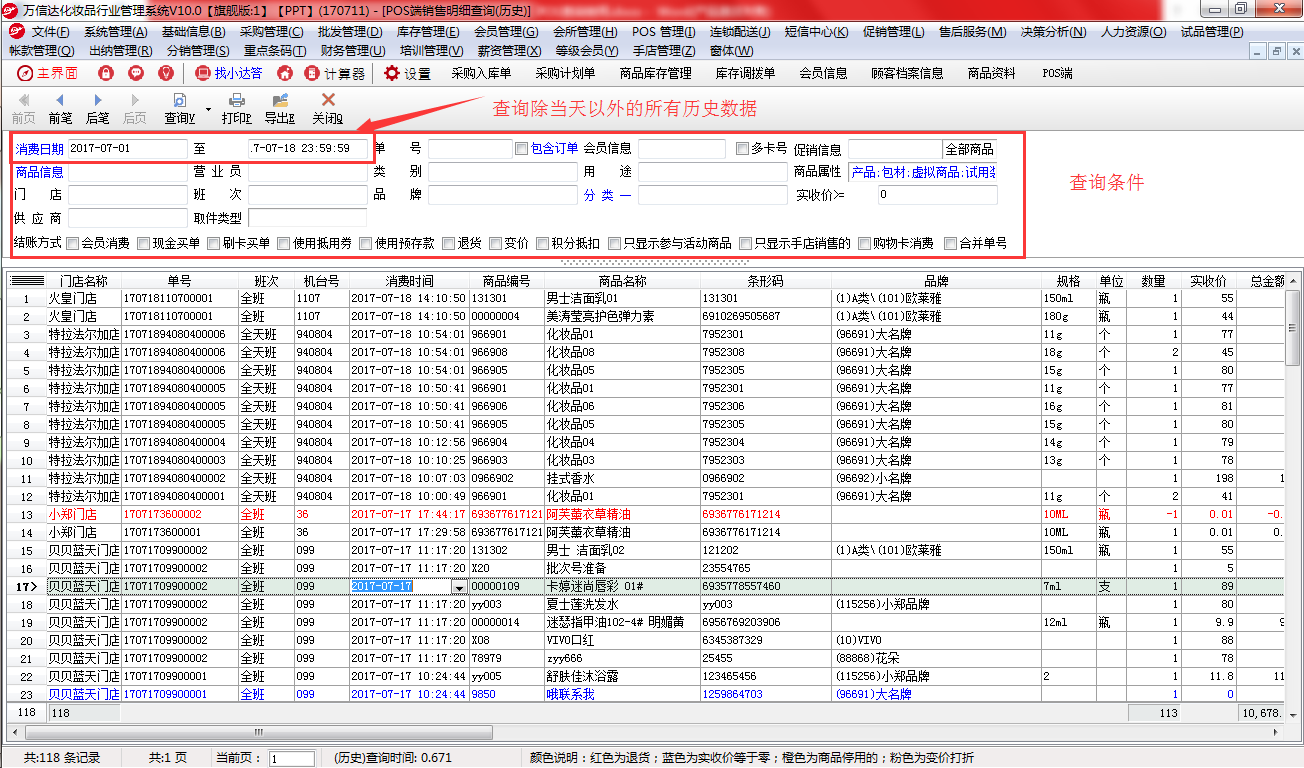Open the 全部商品 dropdown
The image size is (1304, 768).
tap(969, 149)
